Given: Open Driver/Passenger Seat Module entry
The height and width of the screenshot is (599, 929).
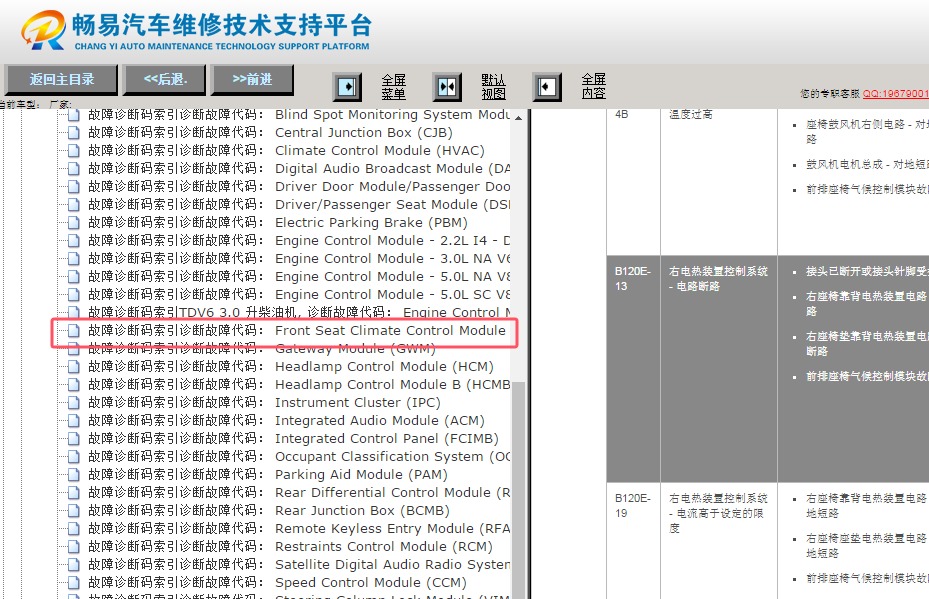Looking at the screenshot, I should pos(299,204).
